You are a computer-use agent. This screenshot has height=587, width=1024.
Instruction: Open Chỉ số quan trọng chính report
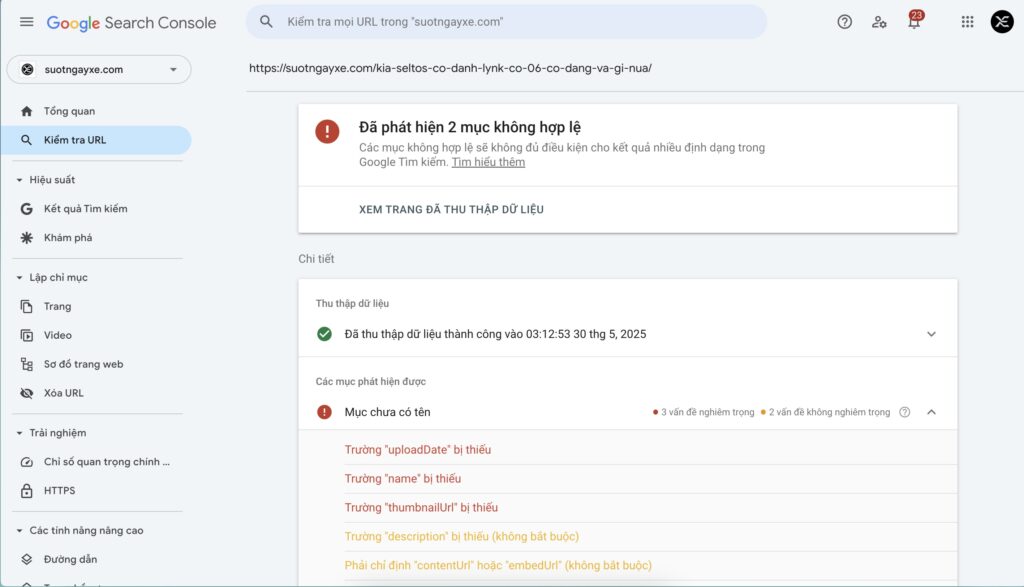pos(95,462)
